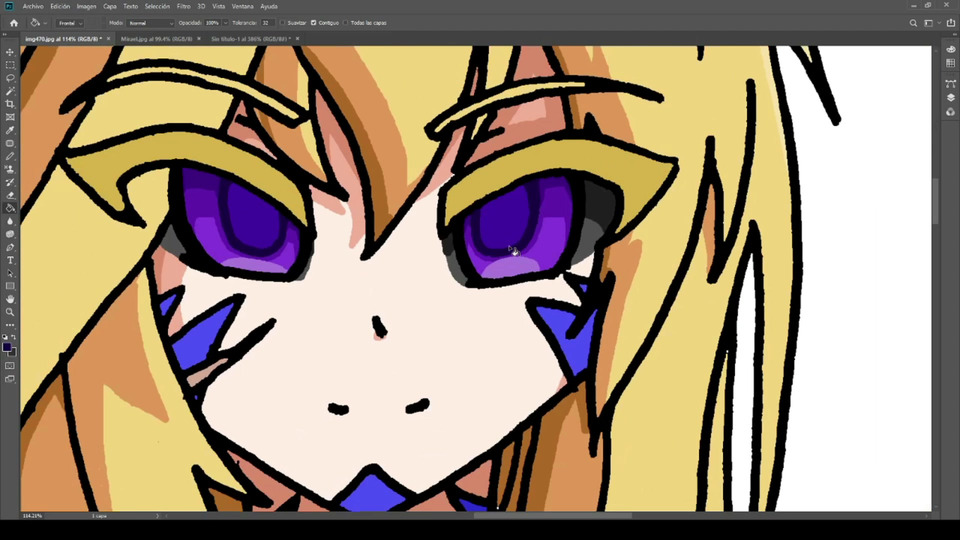Select the Zoom tool in toolbox
960x540 pixels.
pos(10,312)
